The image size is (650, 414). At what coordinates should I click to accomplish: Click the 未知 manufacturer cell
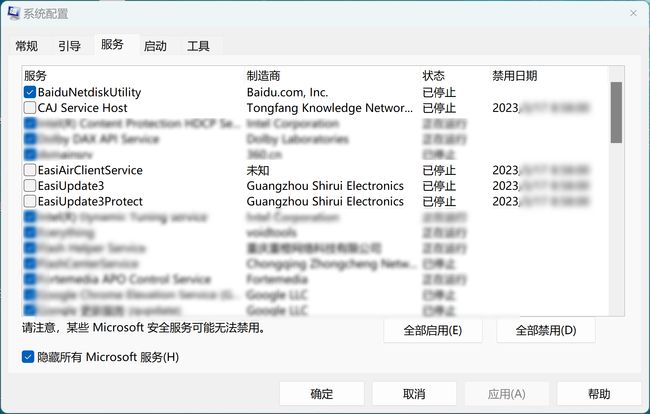tap(258, 170)
